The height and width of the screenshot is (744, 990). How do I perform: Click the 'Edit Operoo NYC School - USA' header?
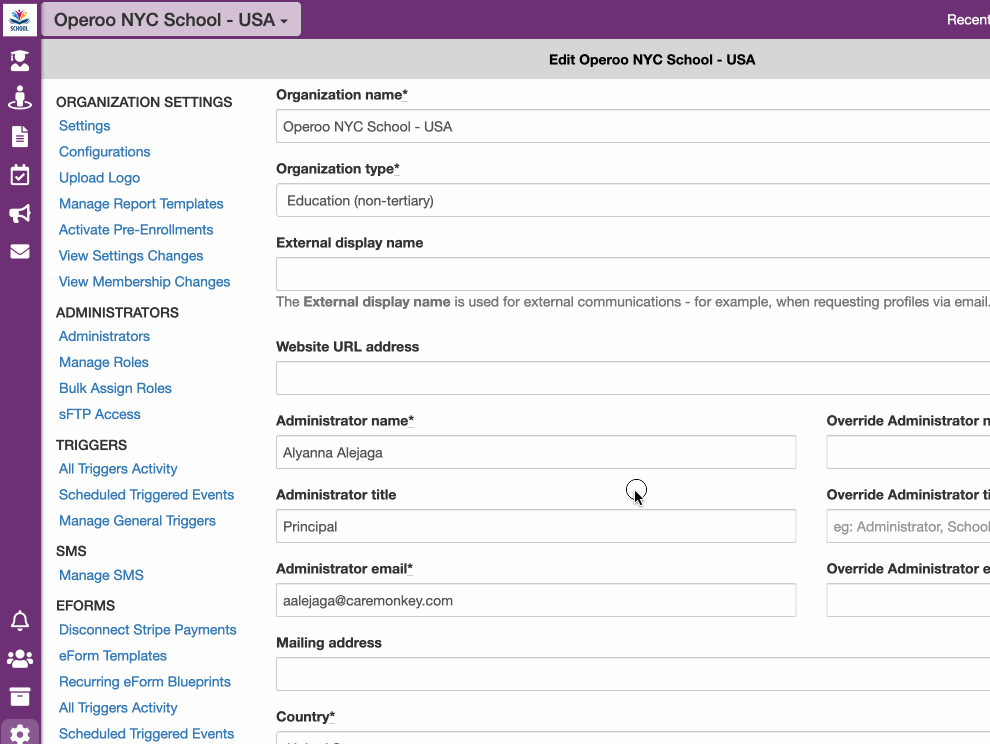click(x=652, y=59)
